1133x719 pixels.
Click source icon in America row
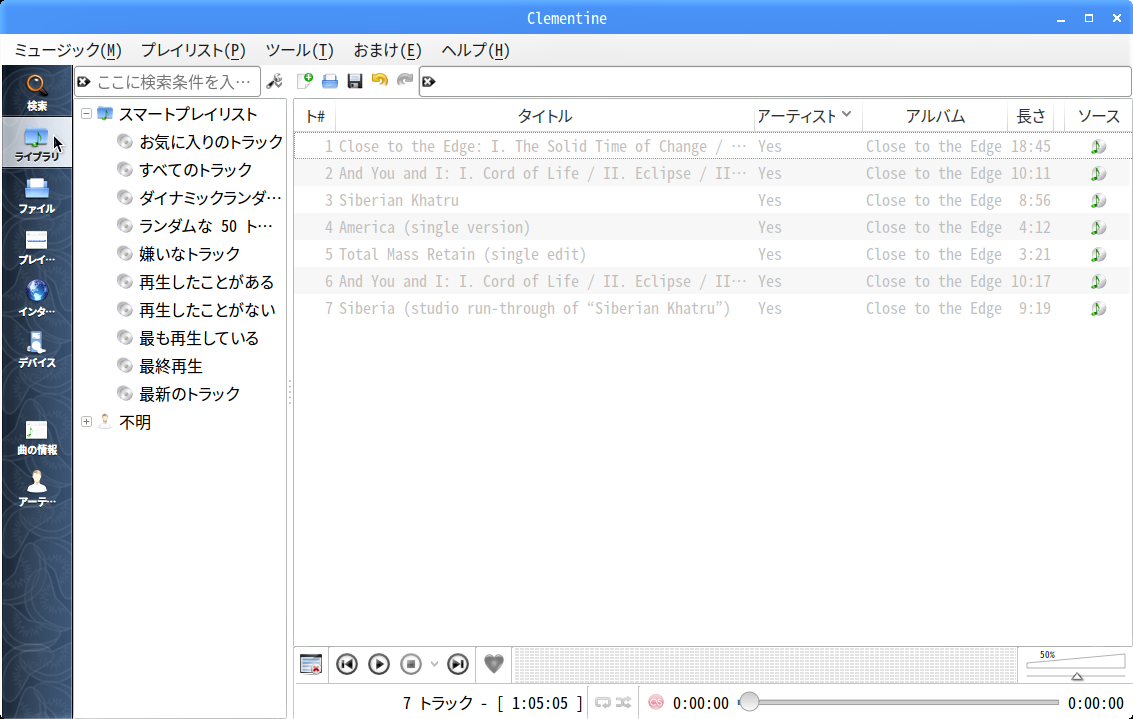tap(1098, 228)
